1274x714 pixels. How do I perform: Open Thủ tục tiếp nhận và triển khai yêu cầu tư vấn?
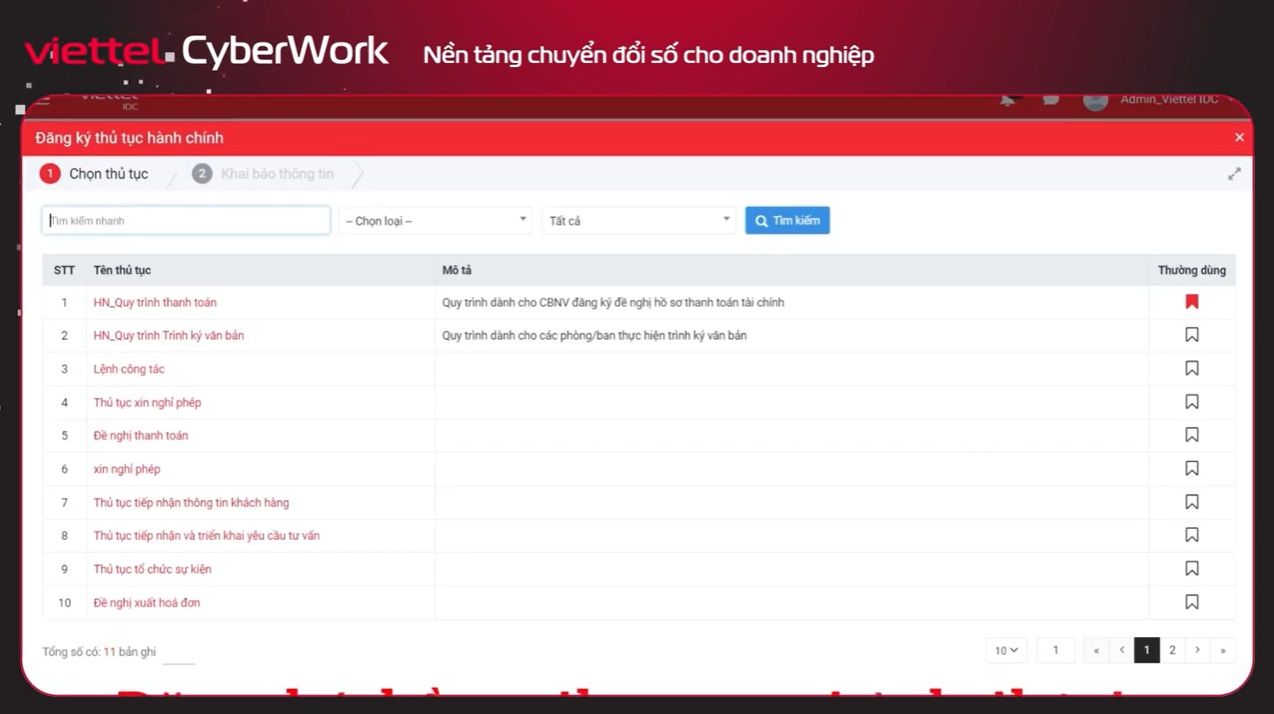[x=207, y=535]
